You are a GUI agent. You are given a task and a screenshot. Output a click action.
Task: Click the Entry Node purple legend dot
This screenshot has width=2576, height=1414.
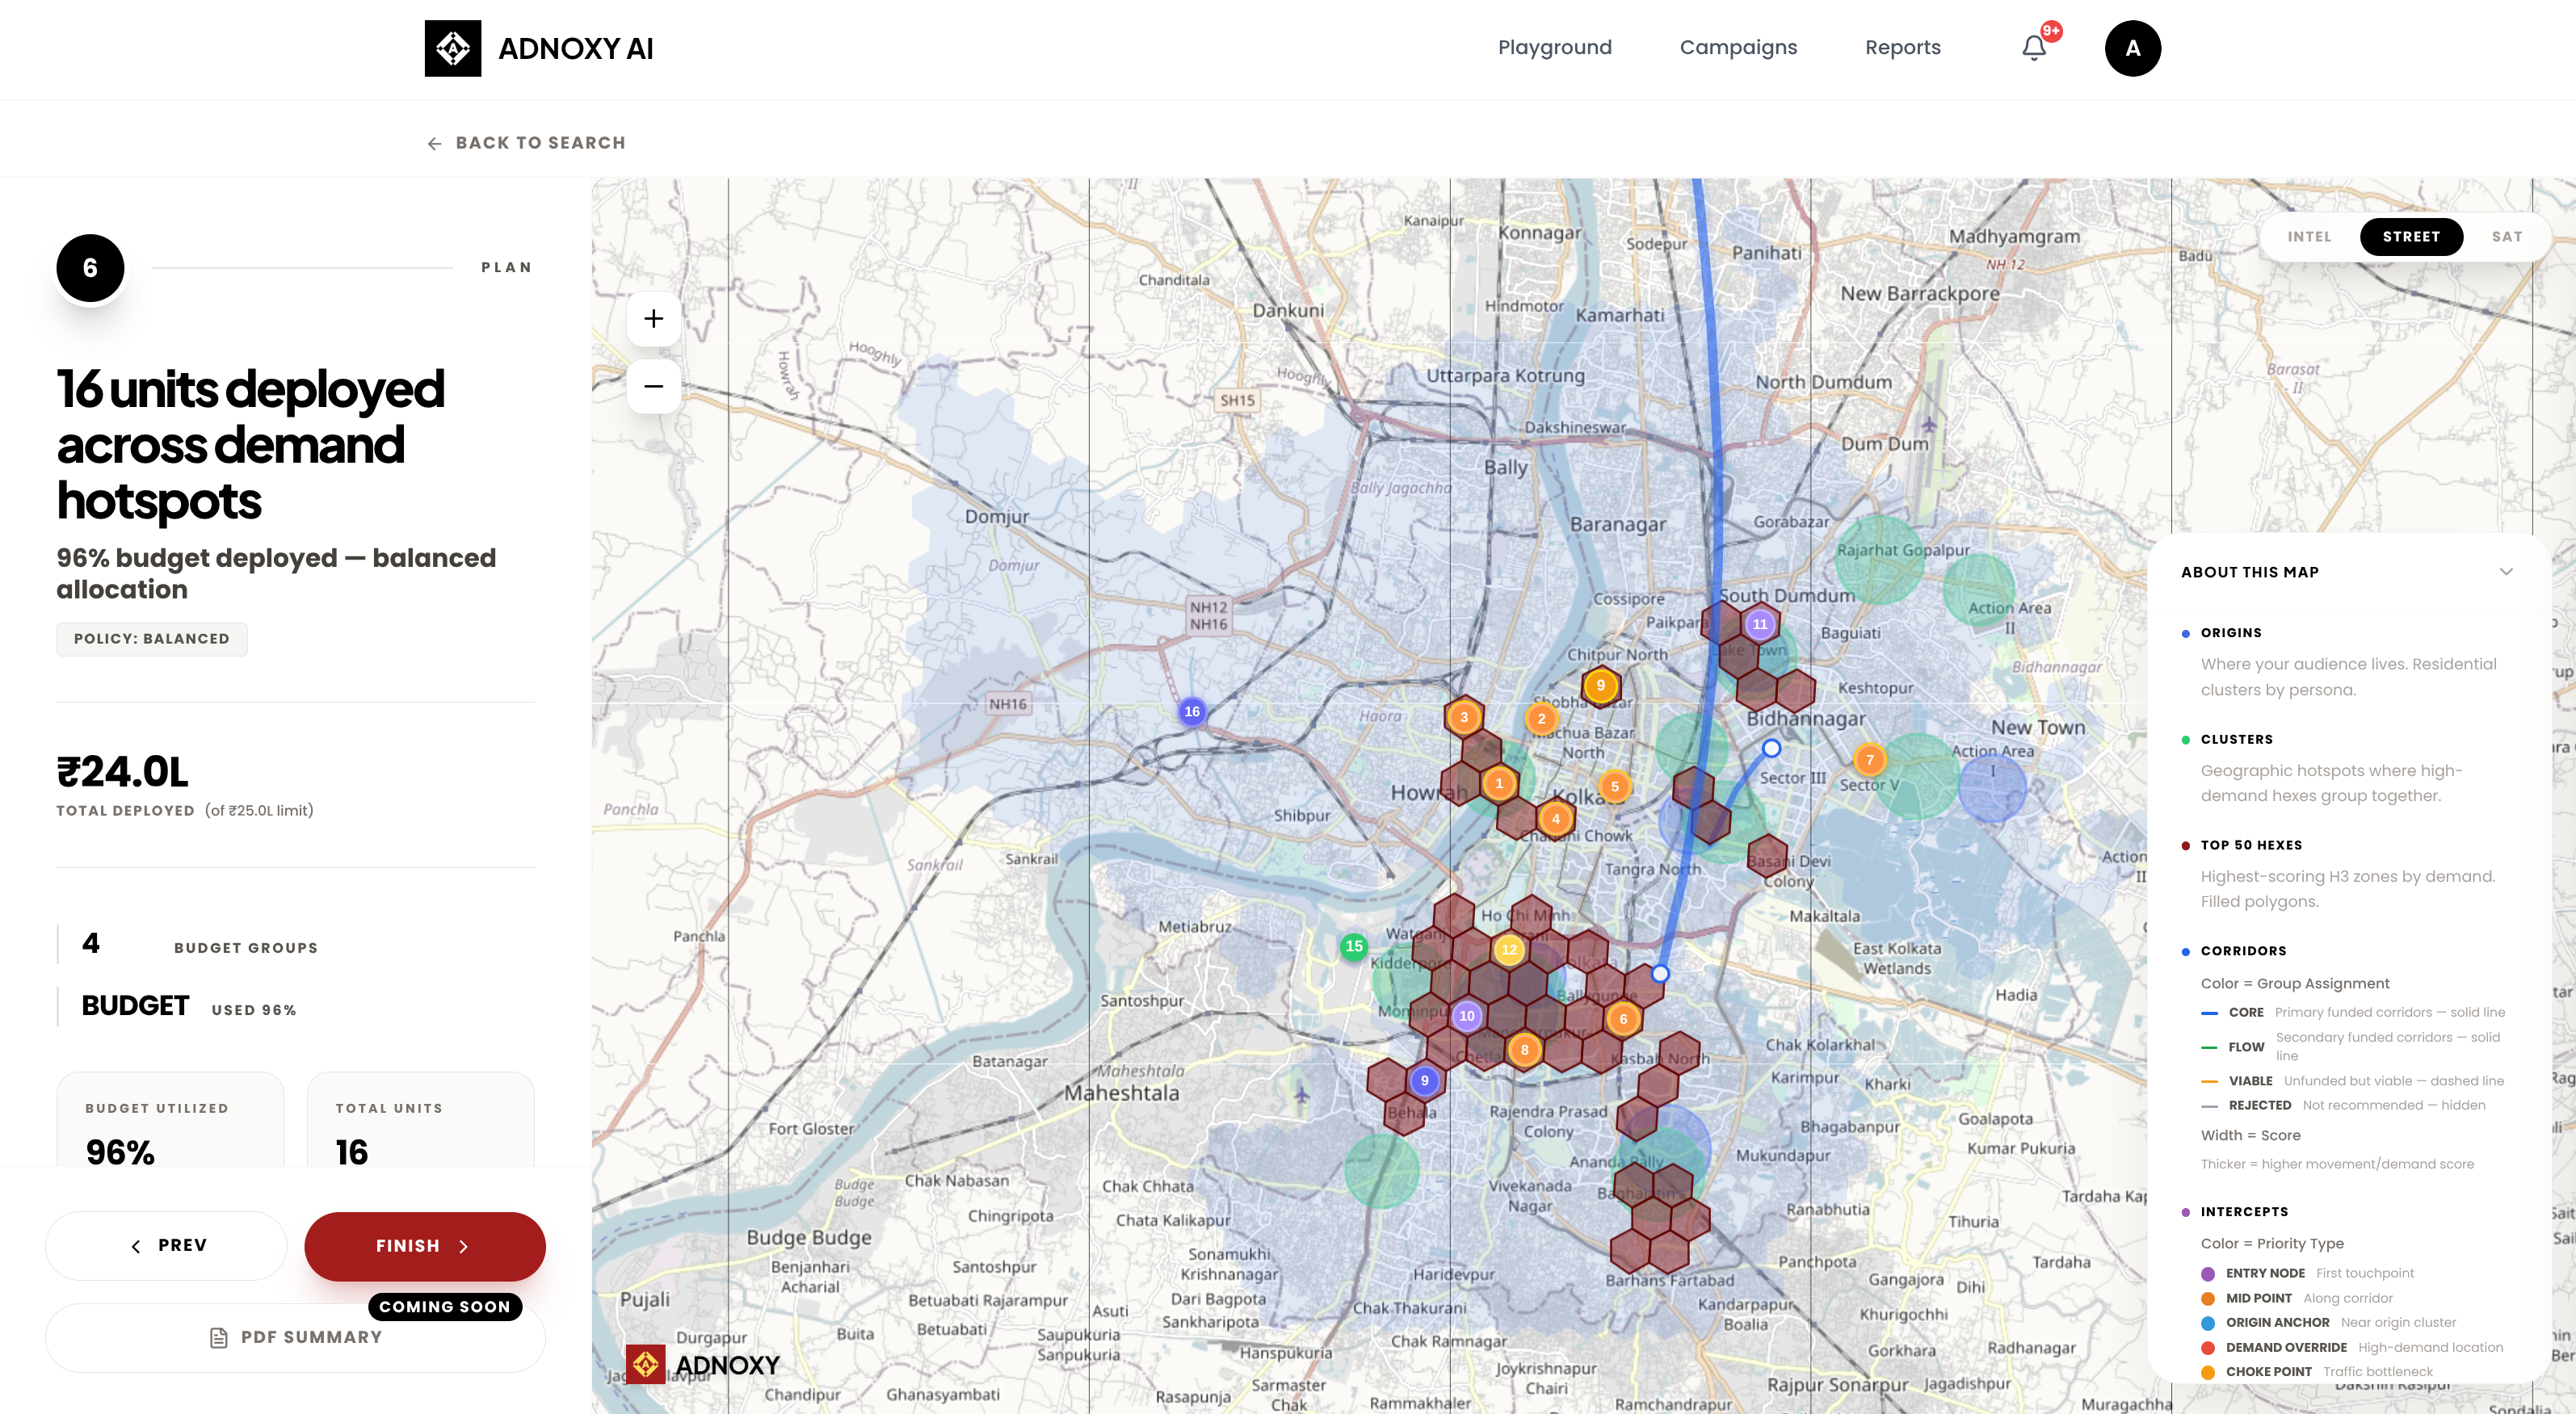(2207, 1273)
